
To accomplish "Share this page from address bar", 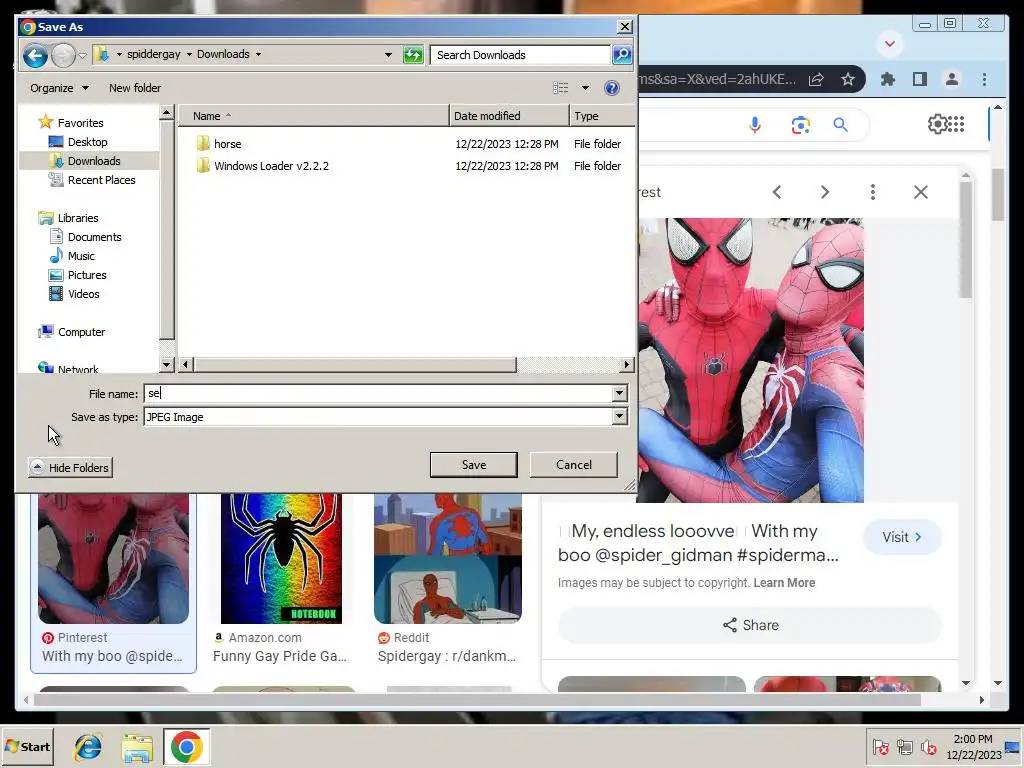I will click(816, 80).
